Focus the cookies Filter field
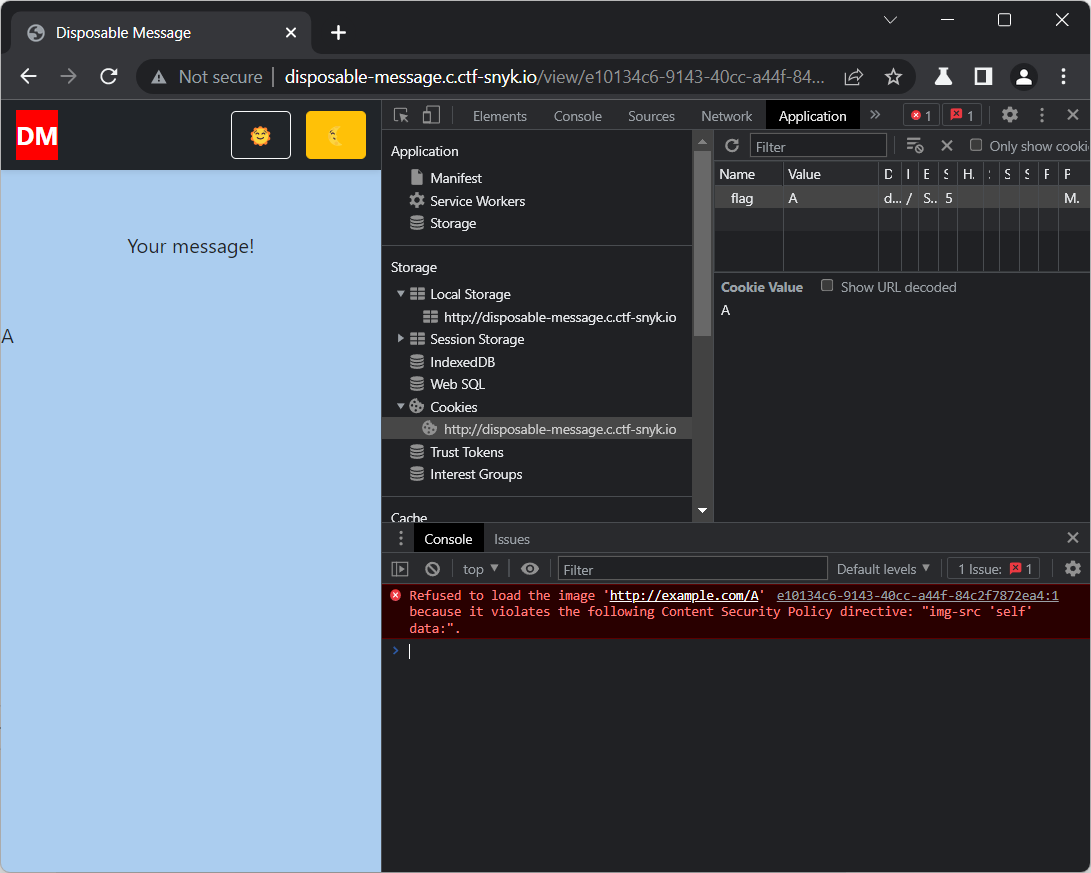This screenshot has width=1091, height=873. [x=818, y=146]
